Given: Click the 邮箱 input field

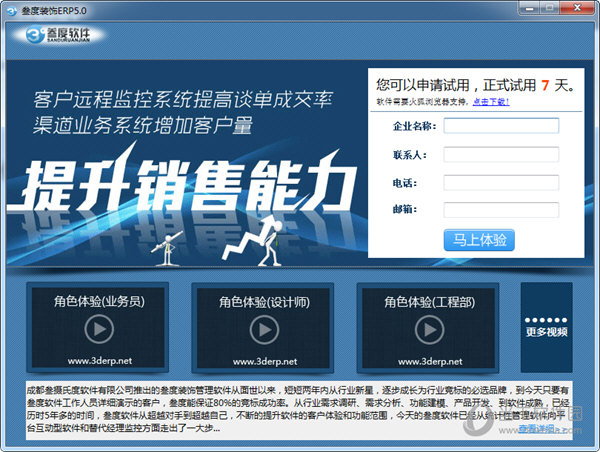Looking at the screenshot, I should click(x=501, y=210).
